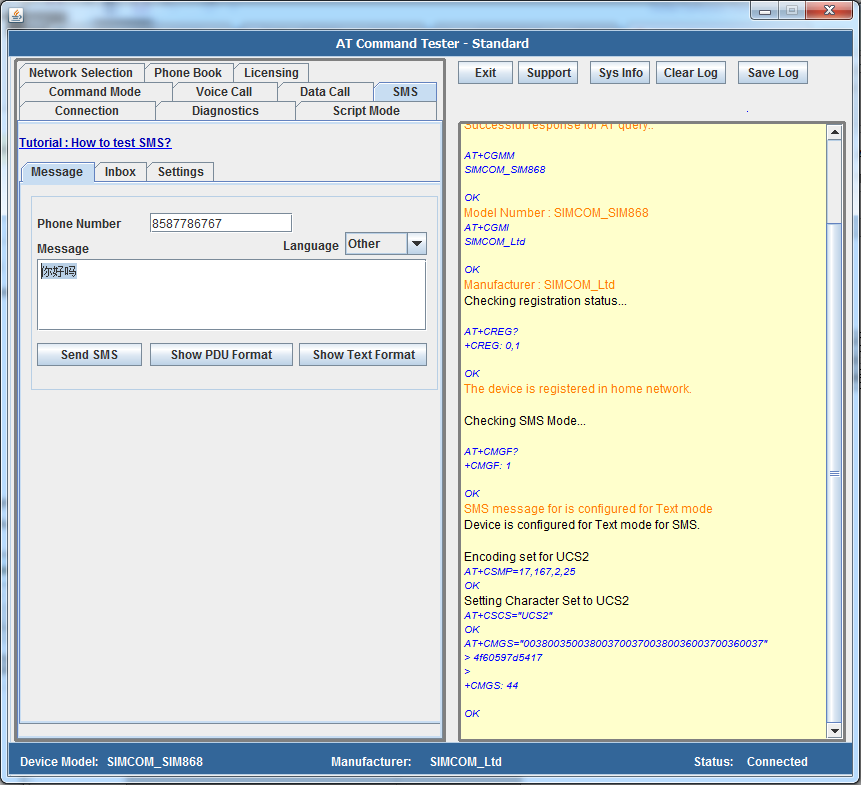Click the 'Checking SMS Mode...' line

(x=524, y=421)
